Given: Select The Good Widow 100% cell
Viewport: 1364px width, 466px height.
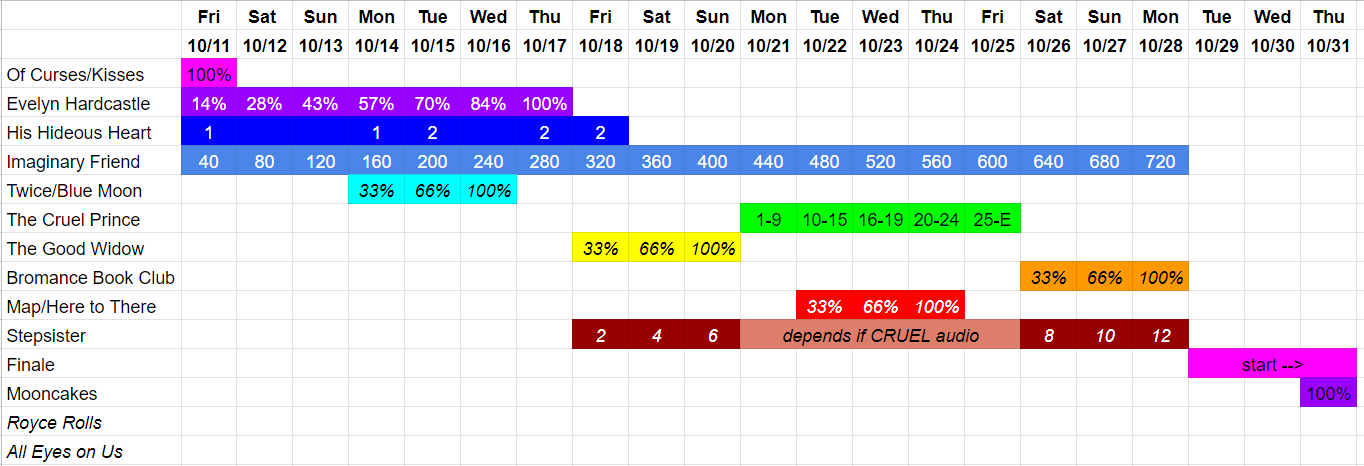Looking at the screenshot, I should 713,249.
